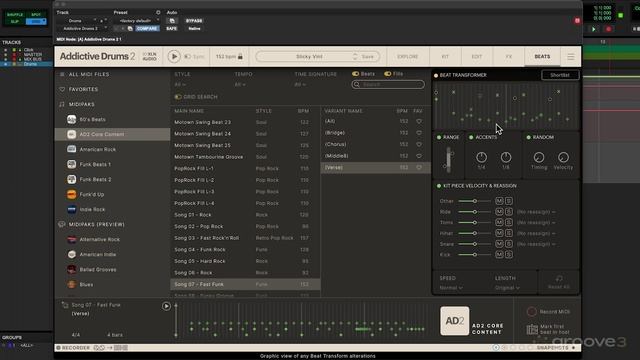Switch to the EXPLORE tab
The width and height of the screenshot is (640, 360).
pyautogui.click(x=407, y=57)
